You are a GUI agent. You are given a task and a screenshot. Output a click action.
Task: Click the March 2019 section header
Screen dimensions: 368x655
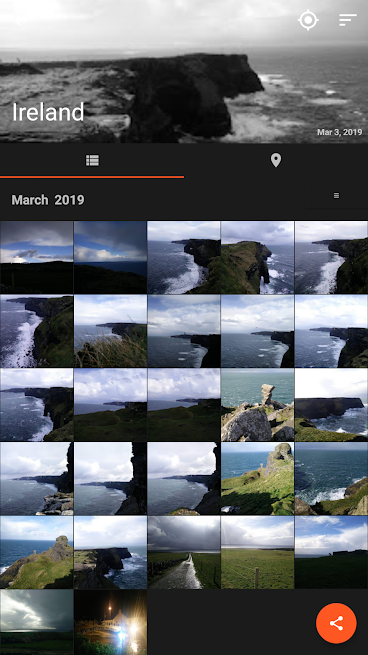48,200
